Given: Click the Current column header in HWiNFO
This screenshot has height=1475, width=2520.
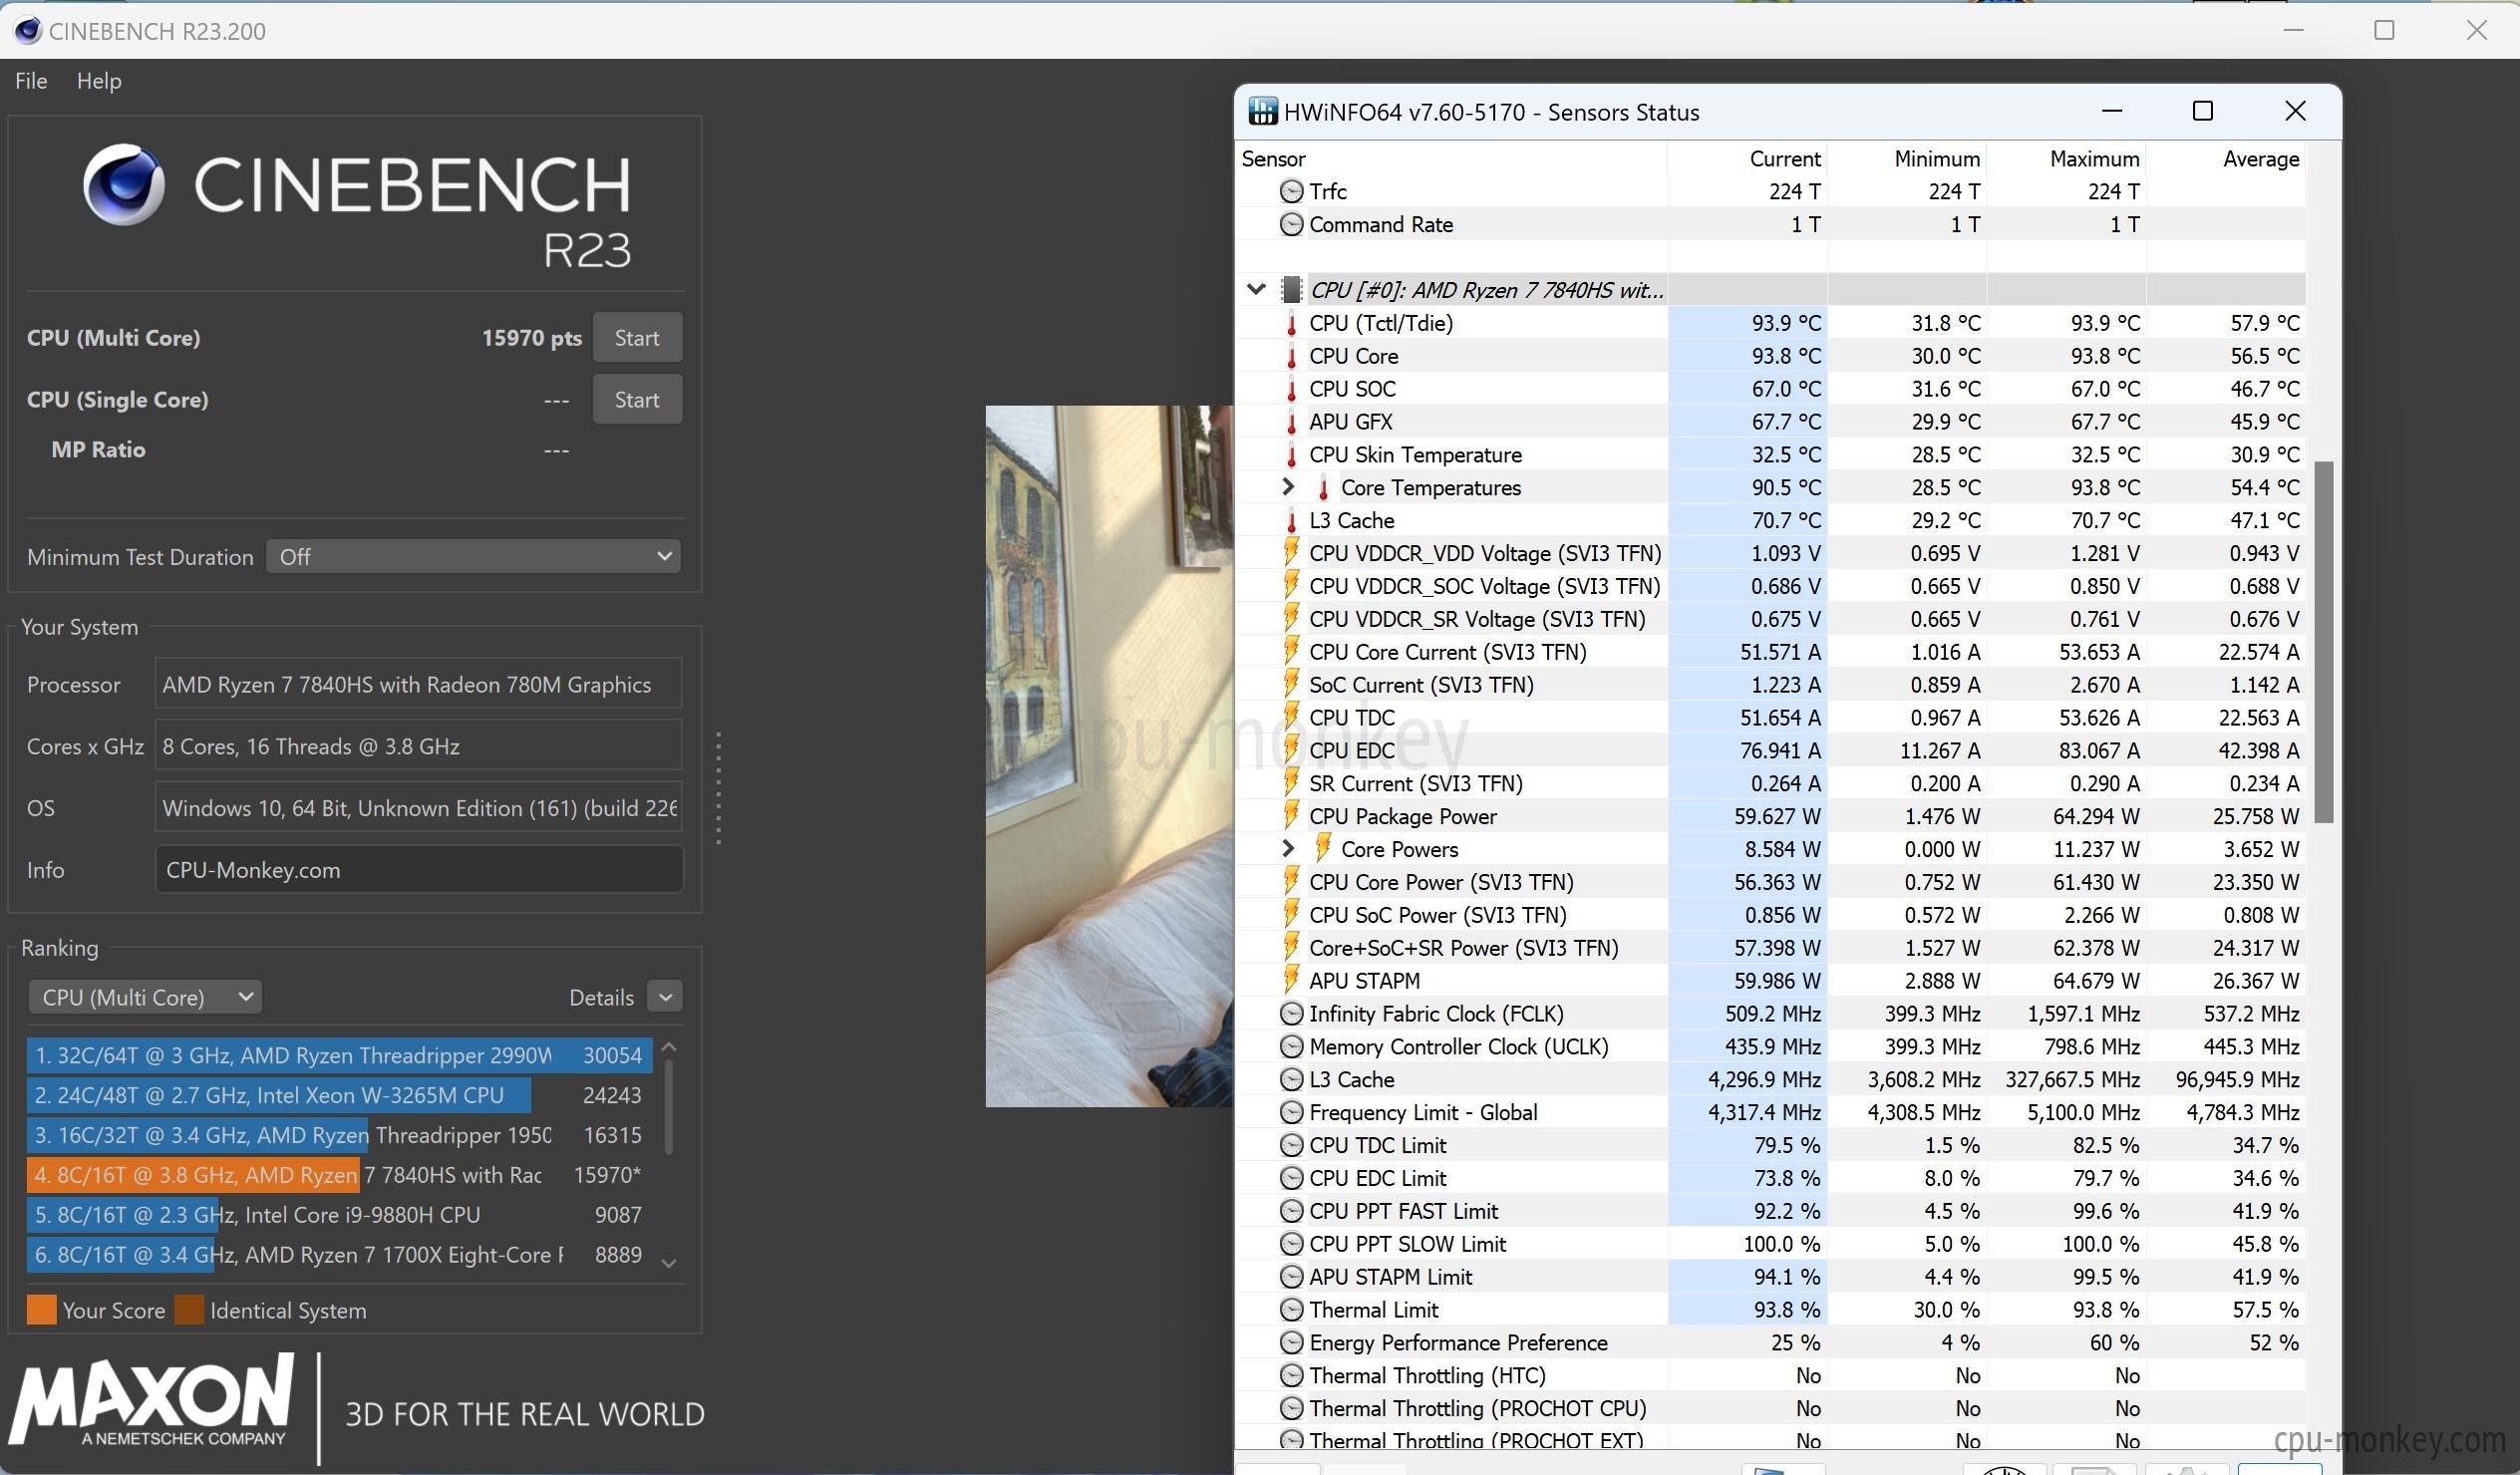Looking at the screenshot, I should [x=1746, y=158].
